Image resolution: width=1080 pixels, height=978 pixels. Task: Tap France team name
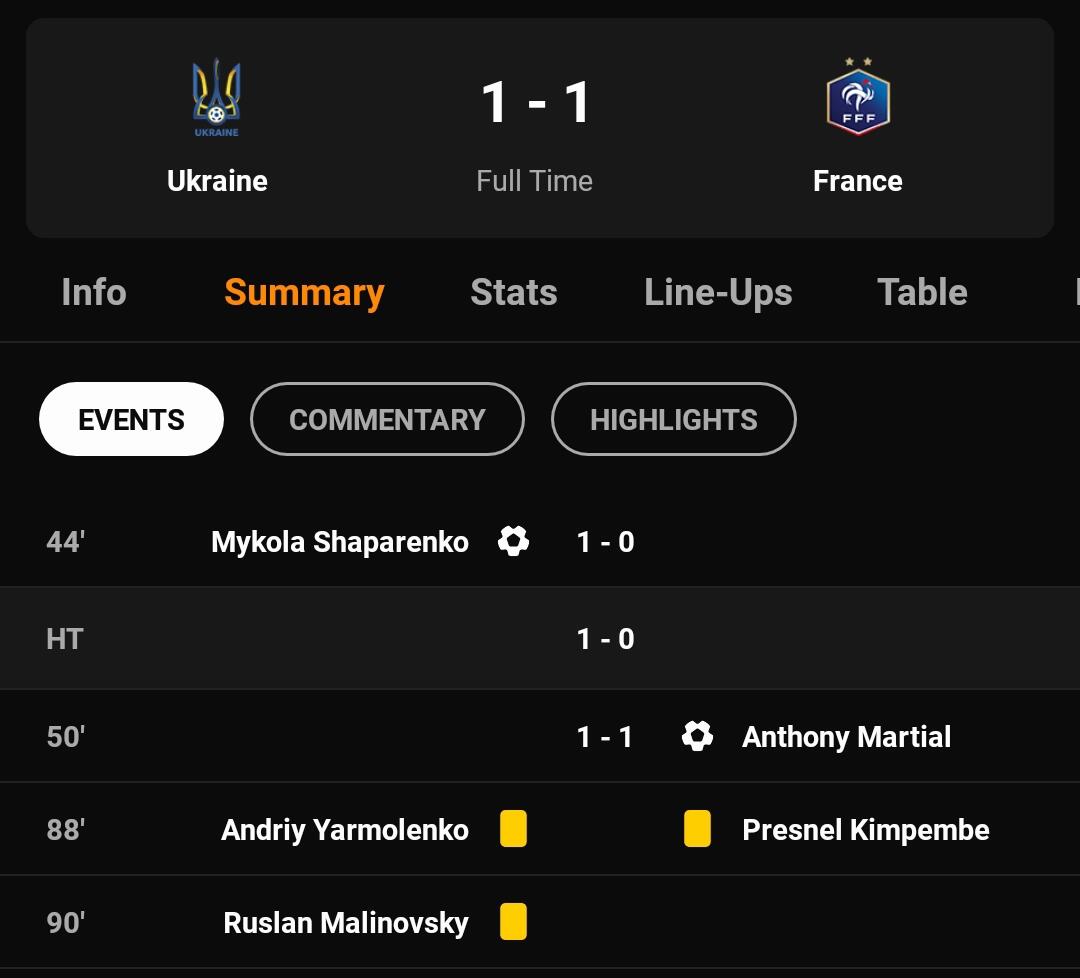[x=858, y=181]
